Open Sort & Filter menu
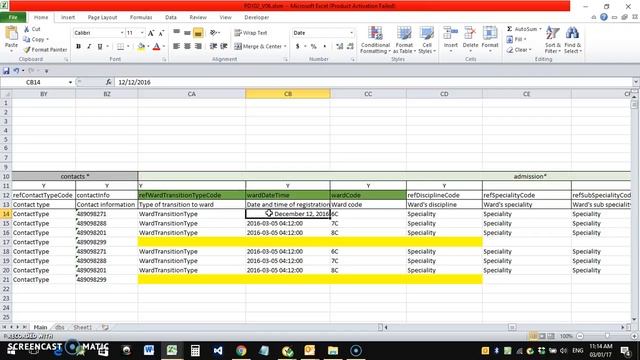 [553, 40]
